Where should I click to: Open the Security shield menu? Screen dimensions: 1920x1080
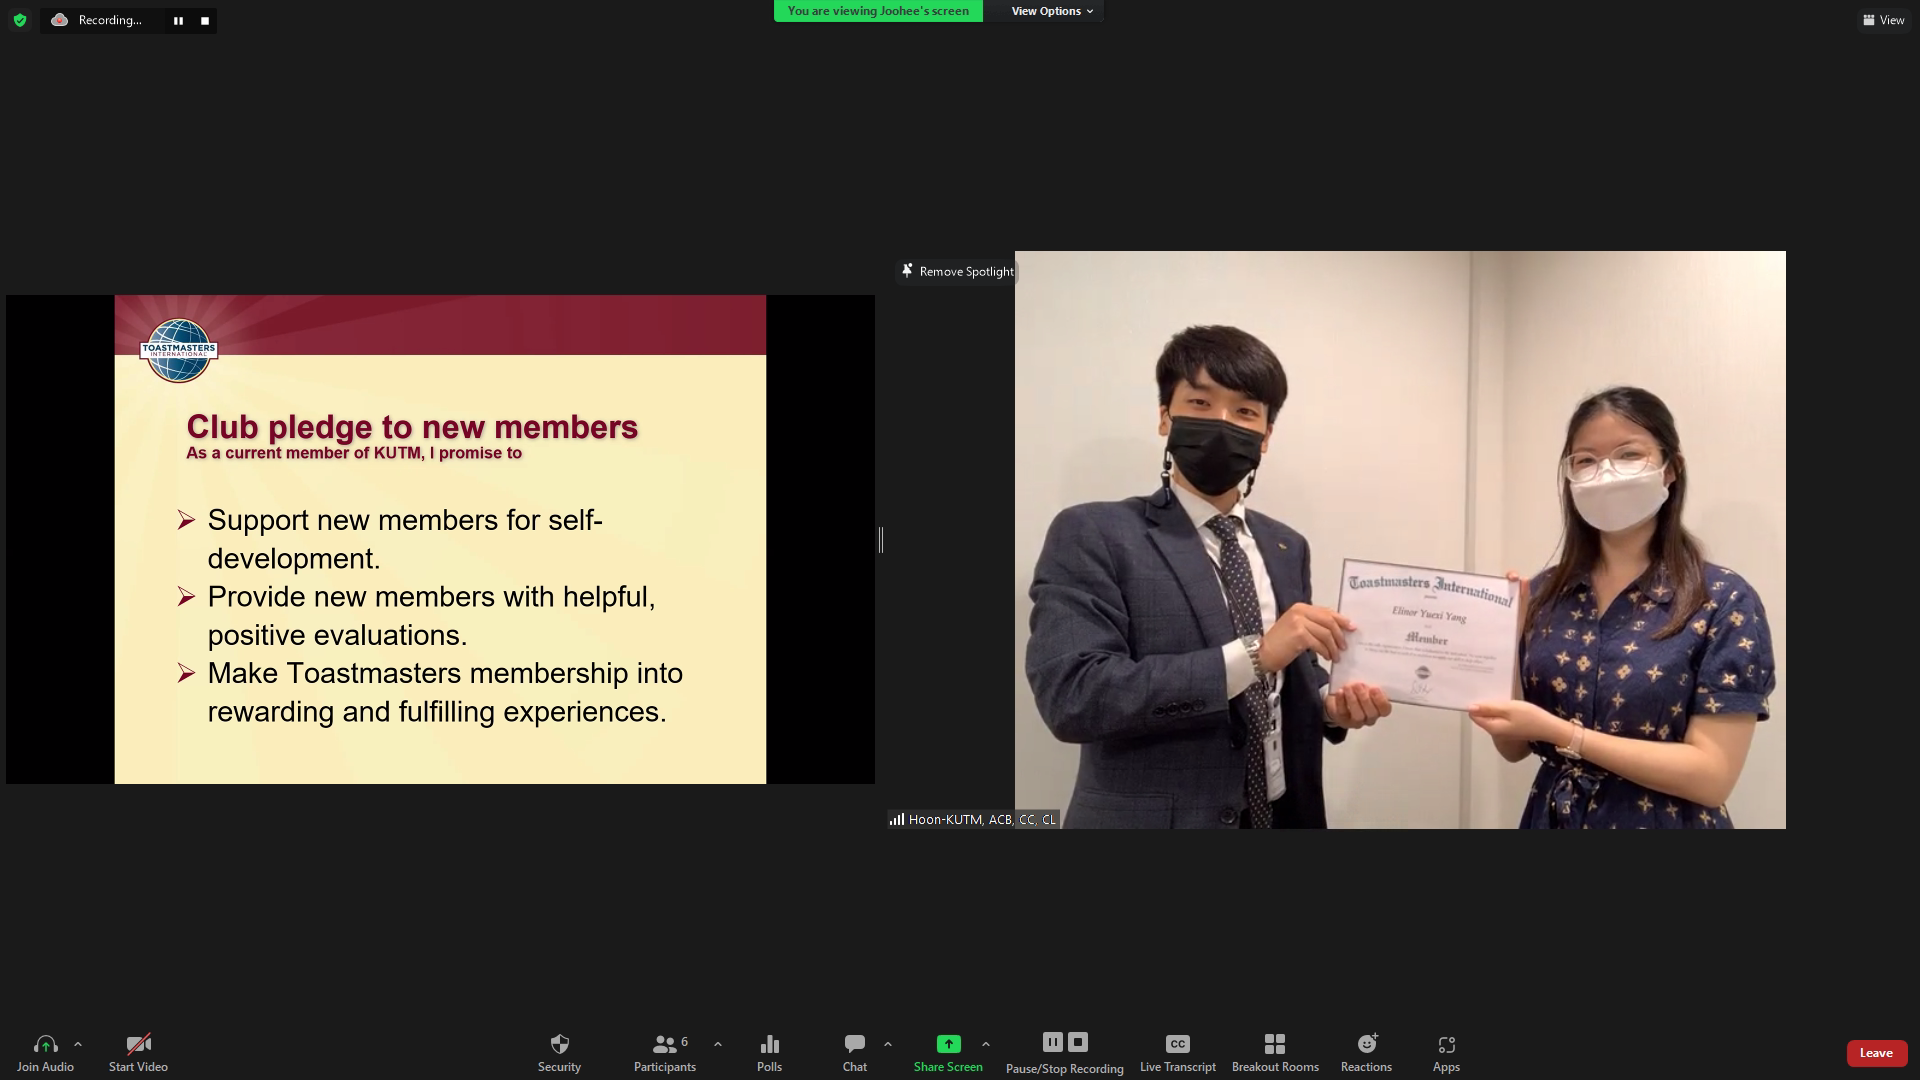point(559,1053)
